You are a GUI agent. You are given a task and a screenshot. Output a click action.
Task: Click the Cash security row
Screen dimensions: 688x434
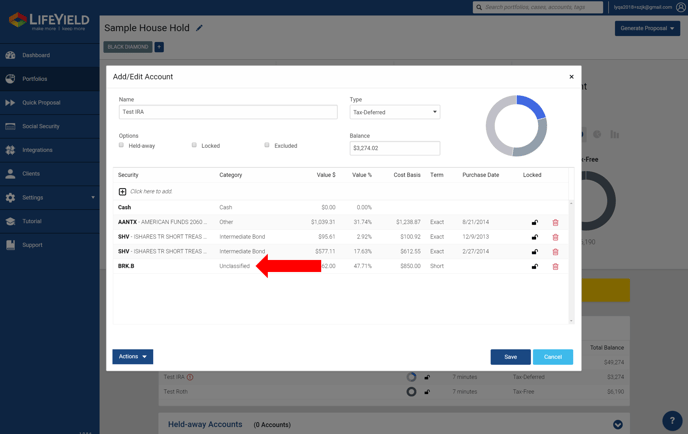pos(340,208)
